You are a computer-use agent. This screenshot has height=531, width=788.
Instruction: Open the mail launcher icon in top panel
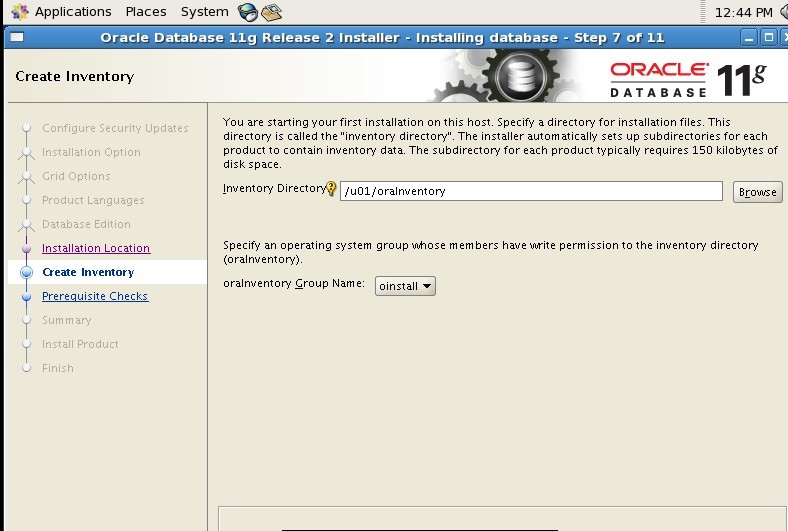(x=272, y=12)
